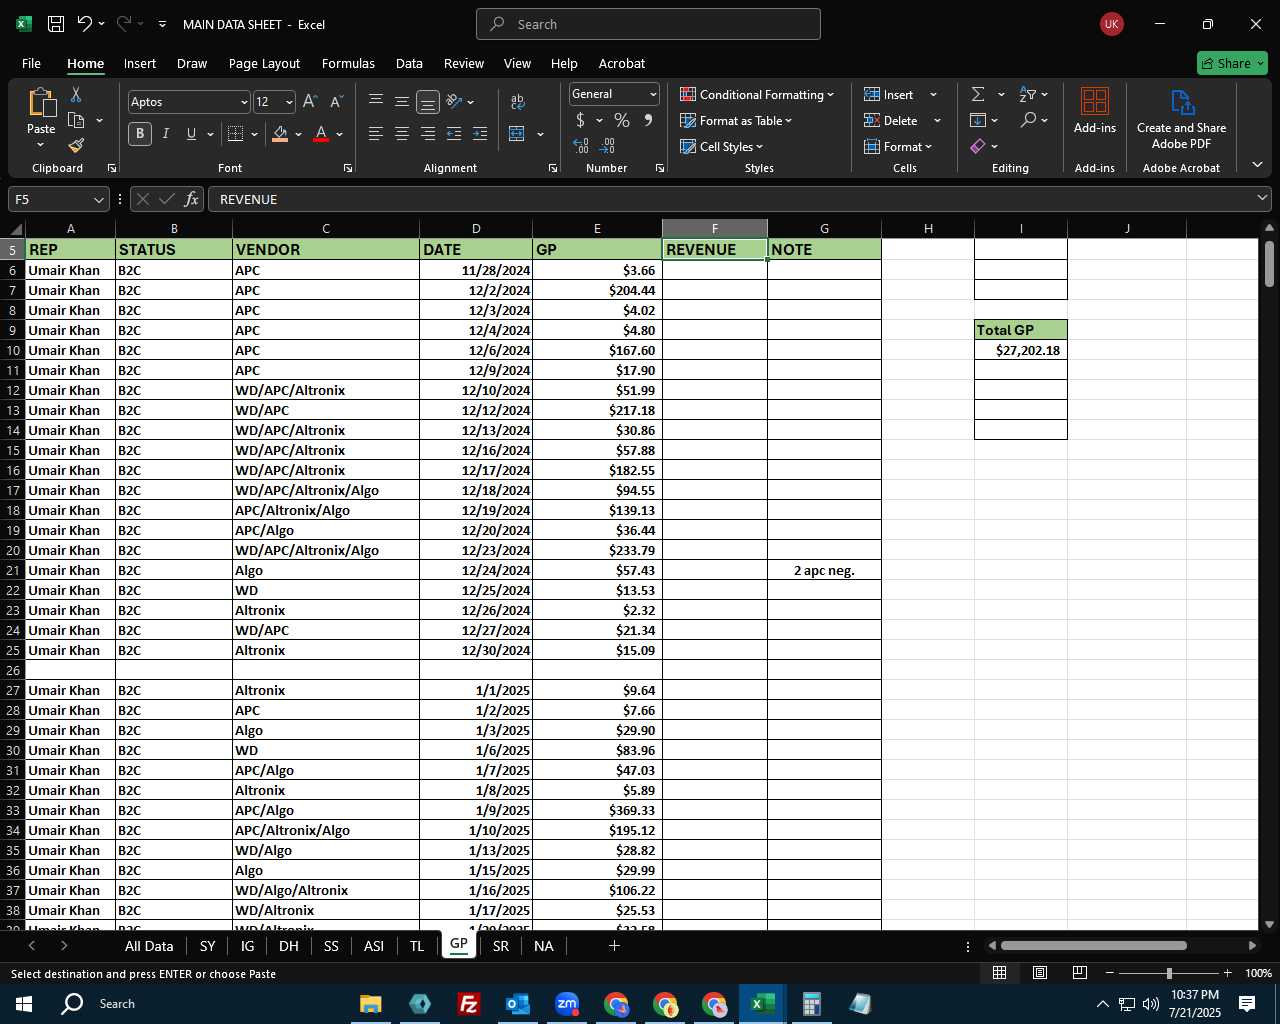This screenshot has height=1024, width=1280.
Task: Click the Find & Select magnifier icon
Action: point(1028,120)
